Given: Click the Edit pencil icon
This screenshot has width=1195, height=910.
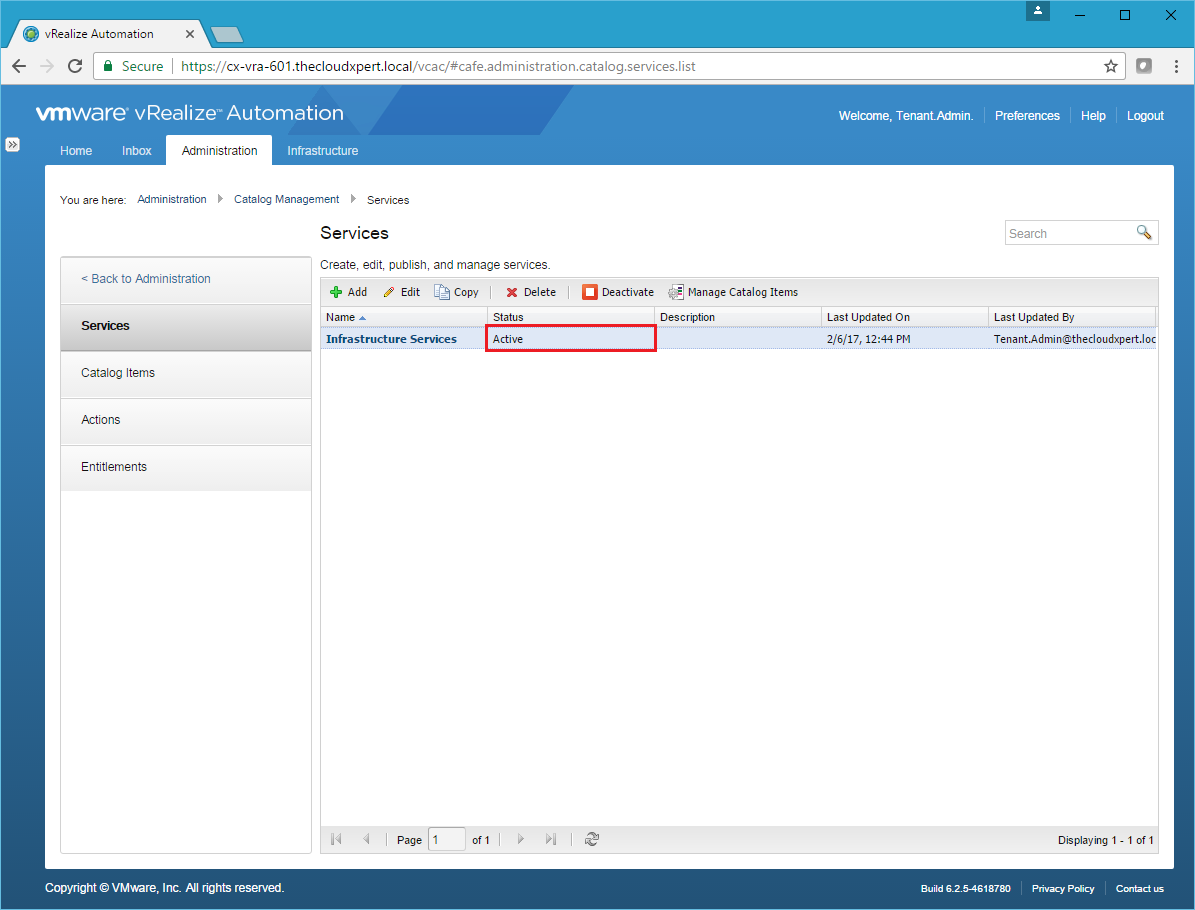Looking at the screenshot, I should point(389,292).
